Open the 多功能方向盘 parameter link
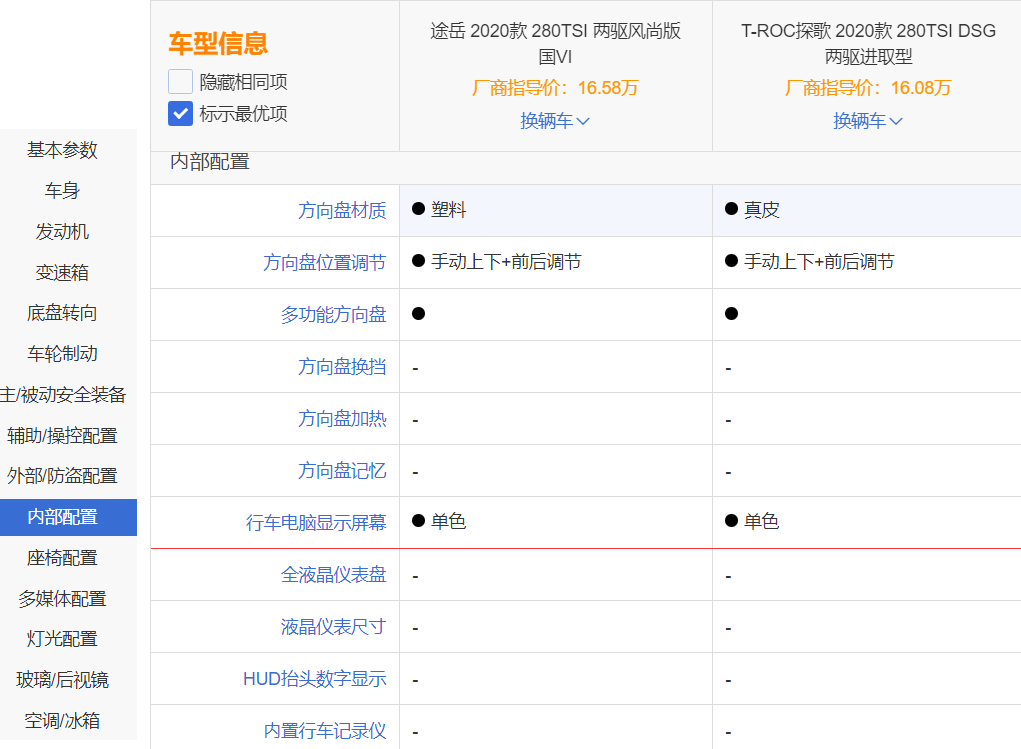Viewport: 1021px width, 749px height. [x=333, y=315]
